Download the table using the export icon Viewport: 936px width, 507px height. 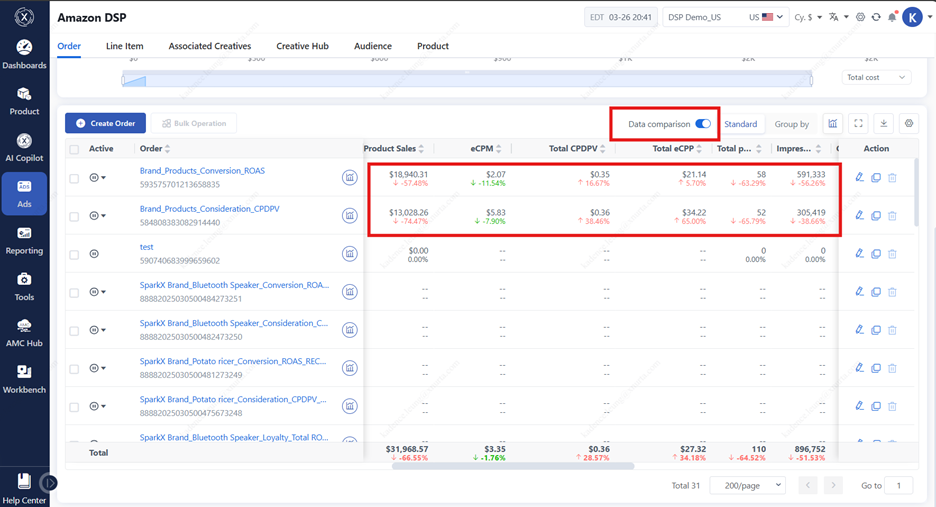pyautogui.click(x=883, y=124)
